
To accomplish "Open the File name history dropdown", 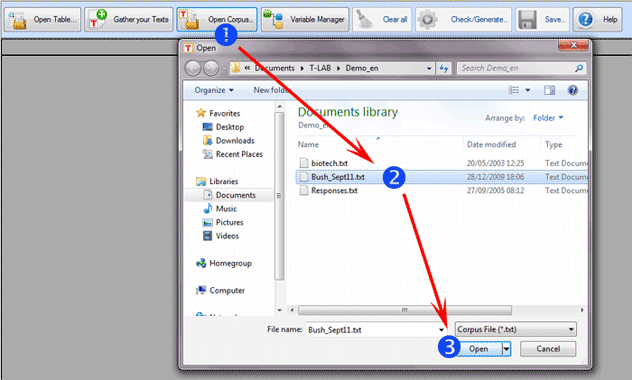I will tap(441, 330).
